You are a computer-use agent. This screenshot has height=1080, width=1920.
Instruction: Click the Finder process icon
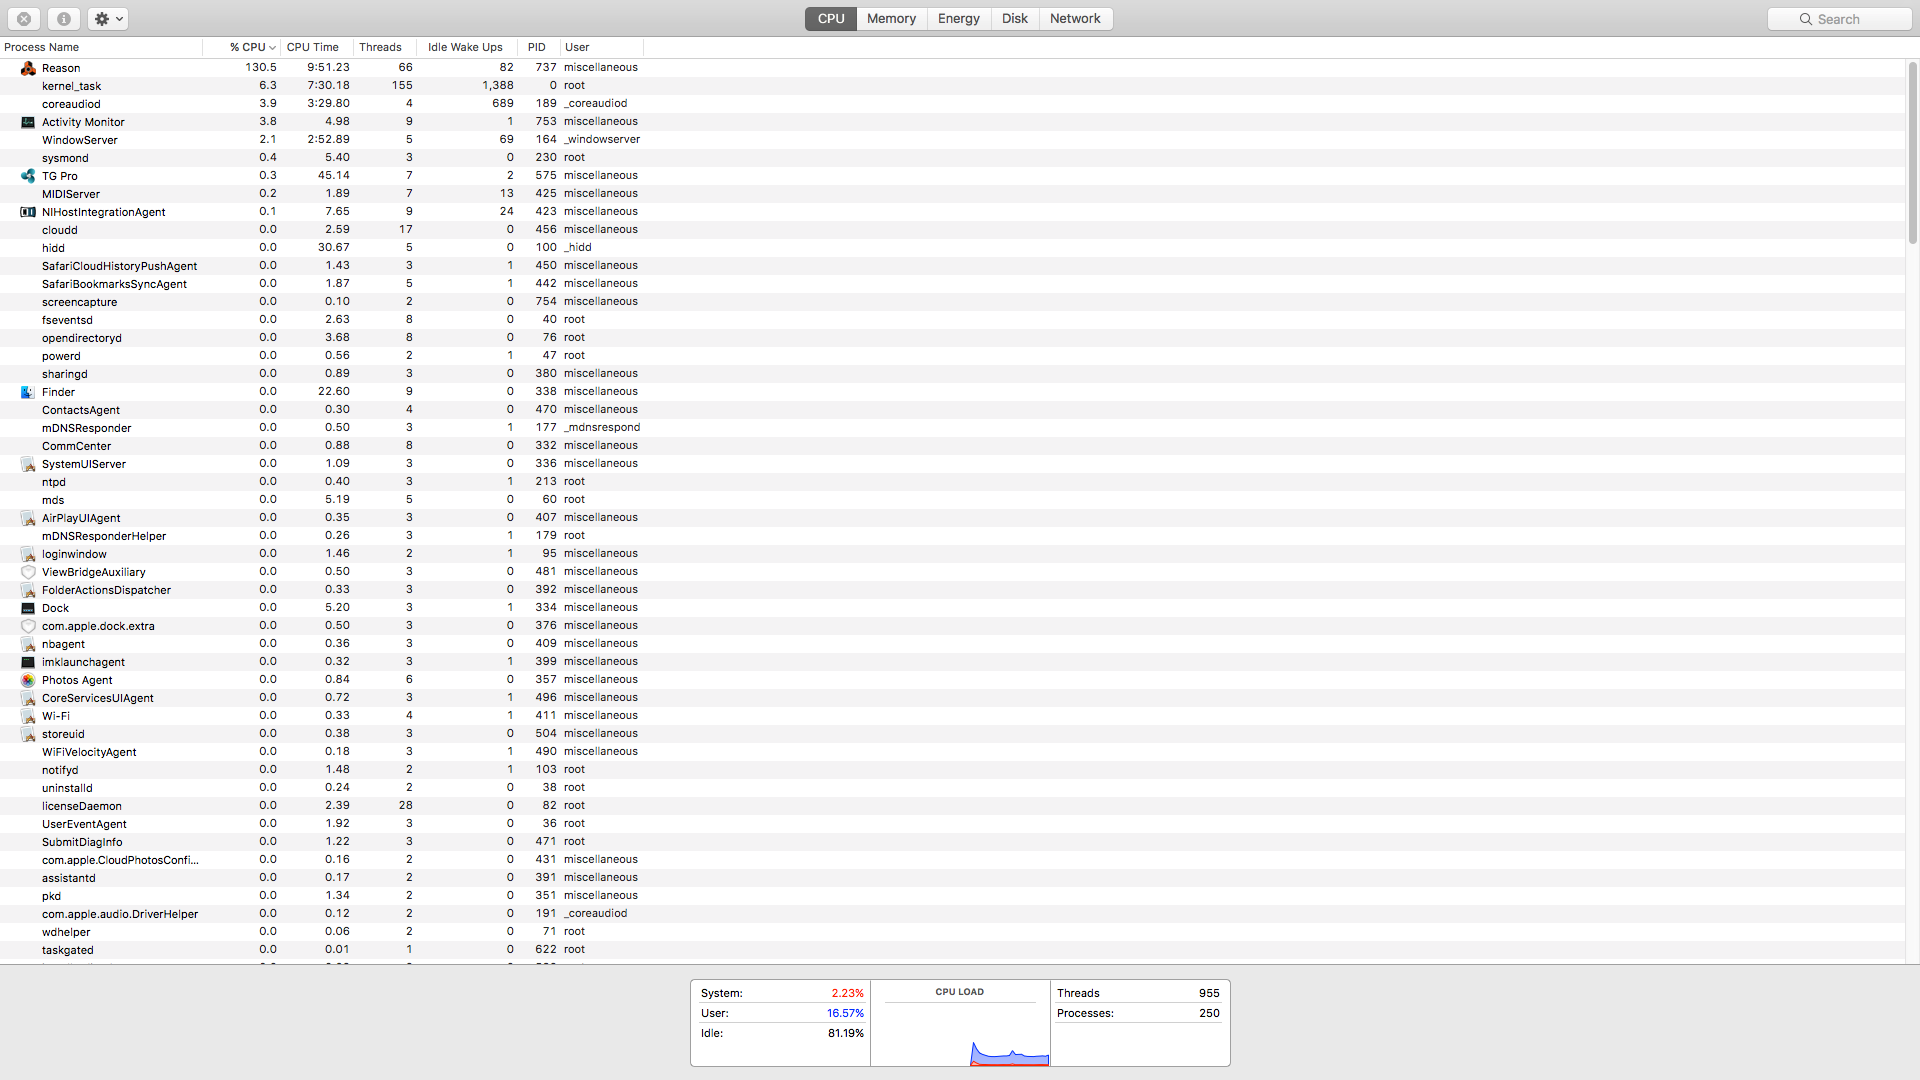28,392
